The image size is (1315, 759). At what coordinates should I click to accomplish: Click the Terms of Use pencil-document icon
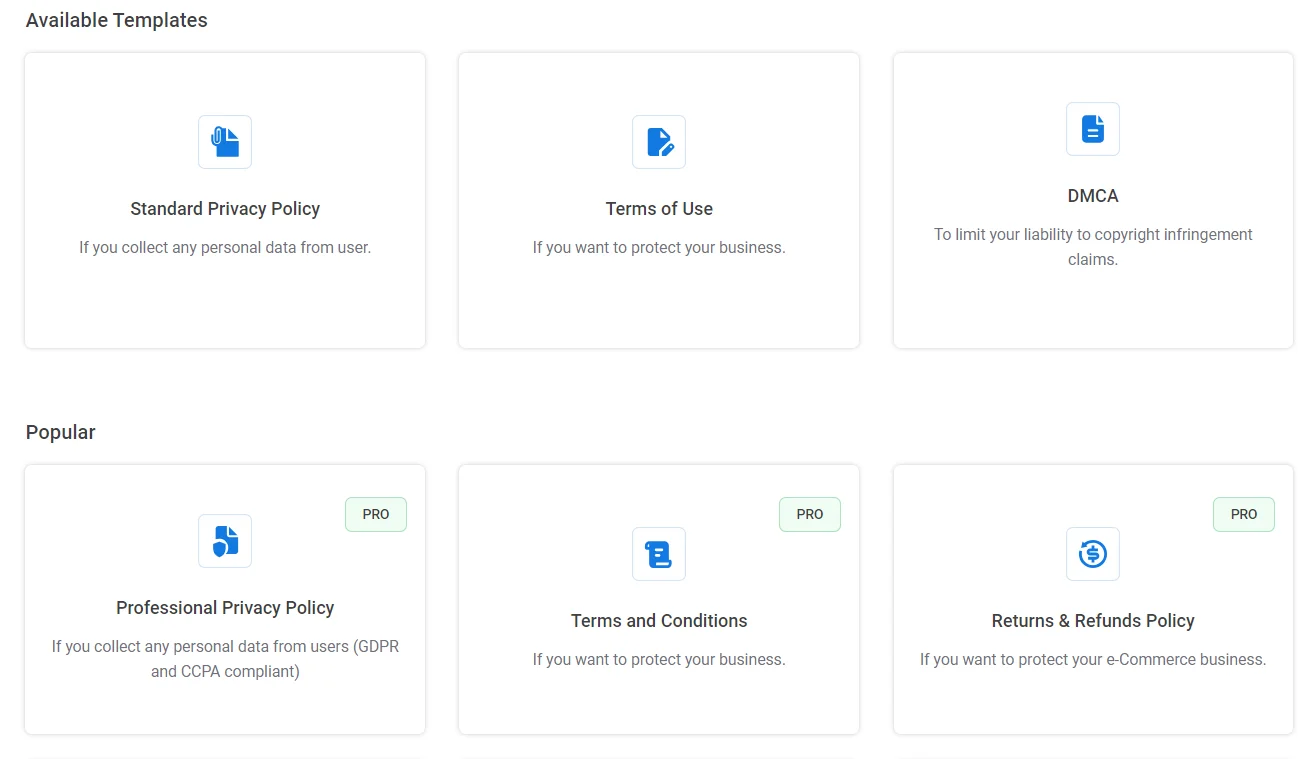(658, 141)
